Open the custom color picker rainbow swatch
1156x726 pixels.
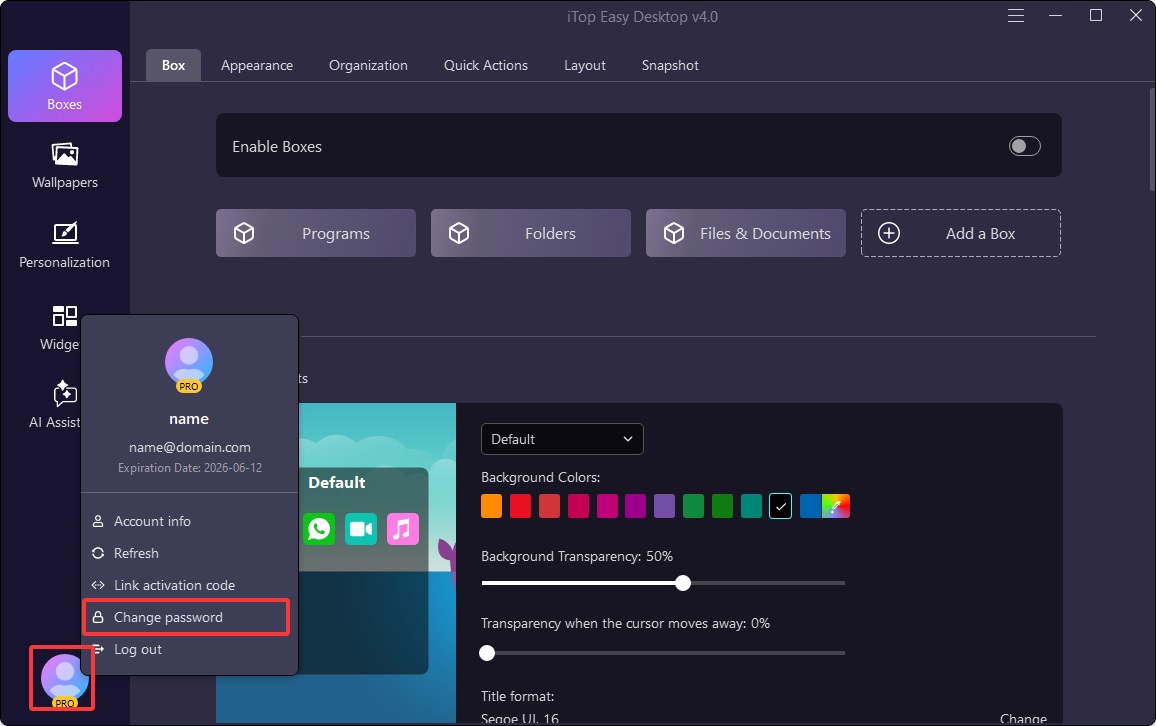[x=835, y=507]
